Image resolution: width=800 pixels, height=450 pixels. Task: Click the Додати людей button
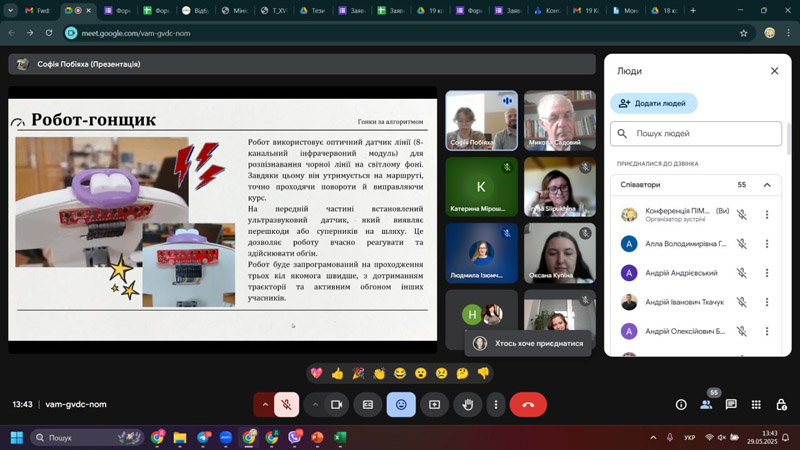pyautogui.click(x=654, y=103)
